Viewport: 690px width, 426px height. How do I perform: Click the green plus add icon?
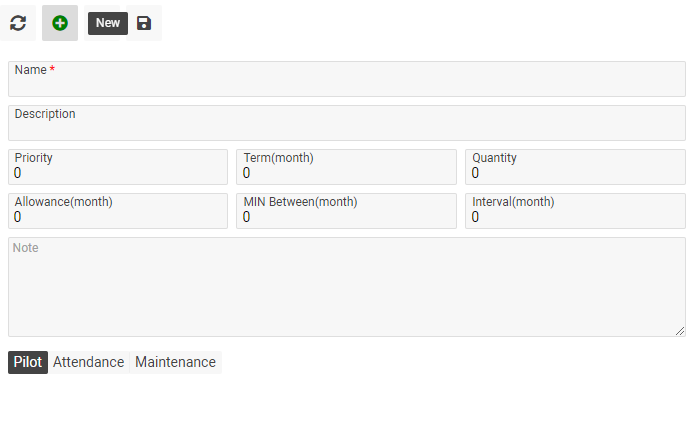click(60, 23)
